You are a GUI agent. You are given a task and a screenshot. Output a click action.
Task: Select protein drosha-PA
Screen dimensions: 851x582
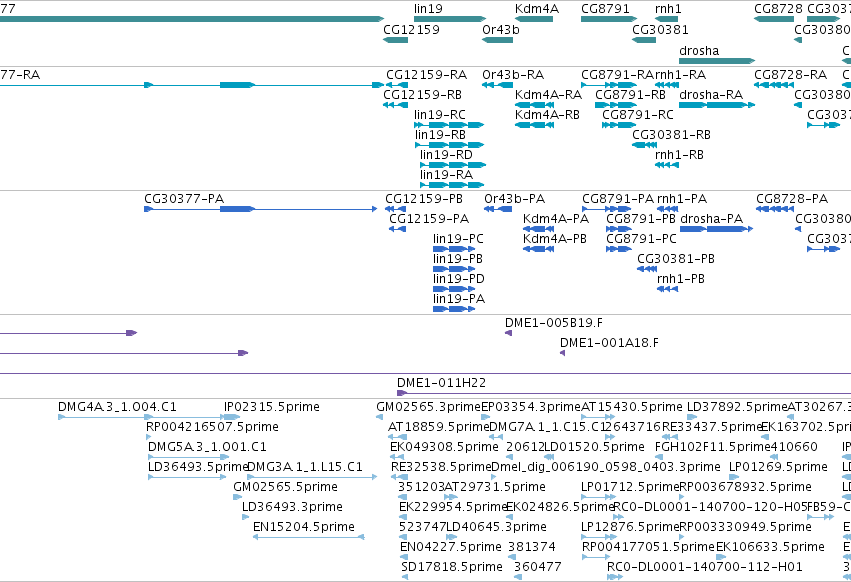[716, 229]
